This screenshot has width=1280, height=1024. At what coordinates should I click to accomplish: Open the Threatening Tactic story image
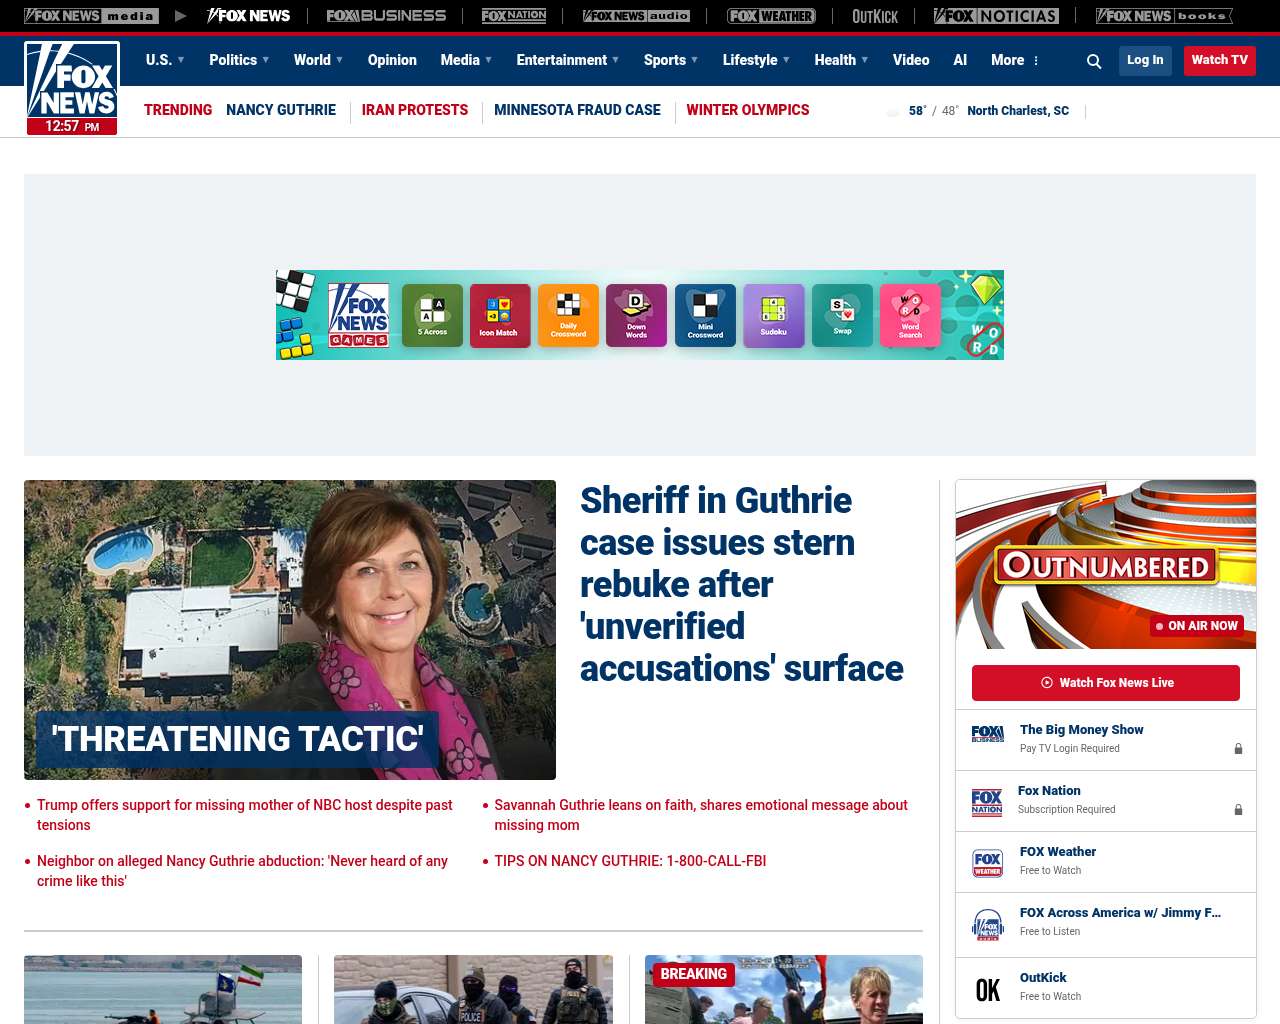pyautogui.click(x=290, y=629)
